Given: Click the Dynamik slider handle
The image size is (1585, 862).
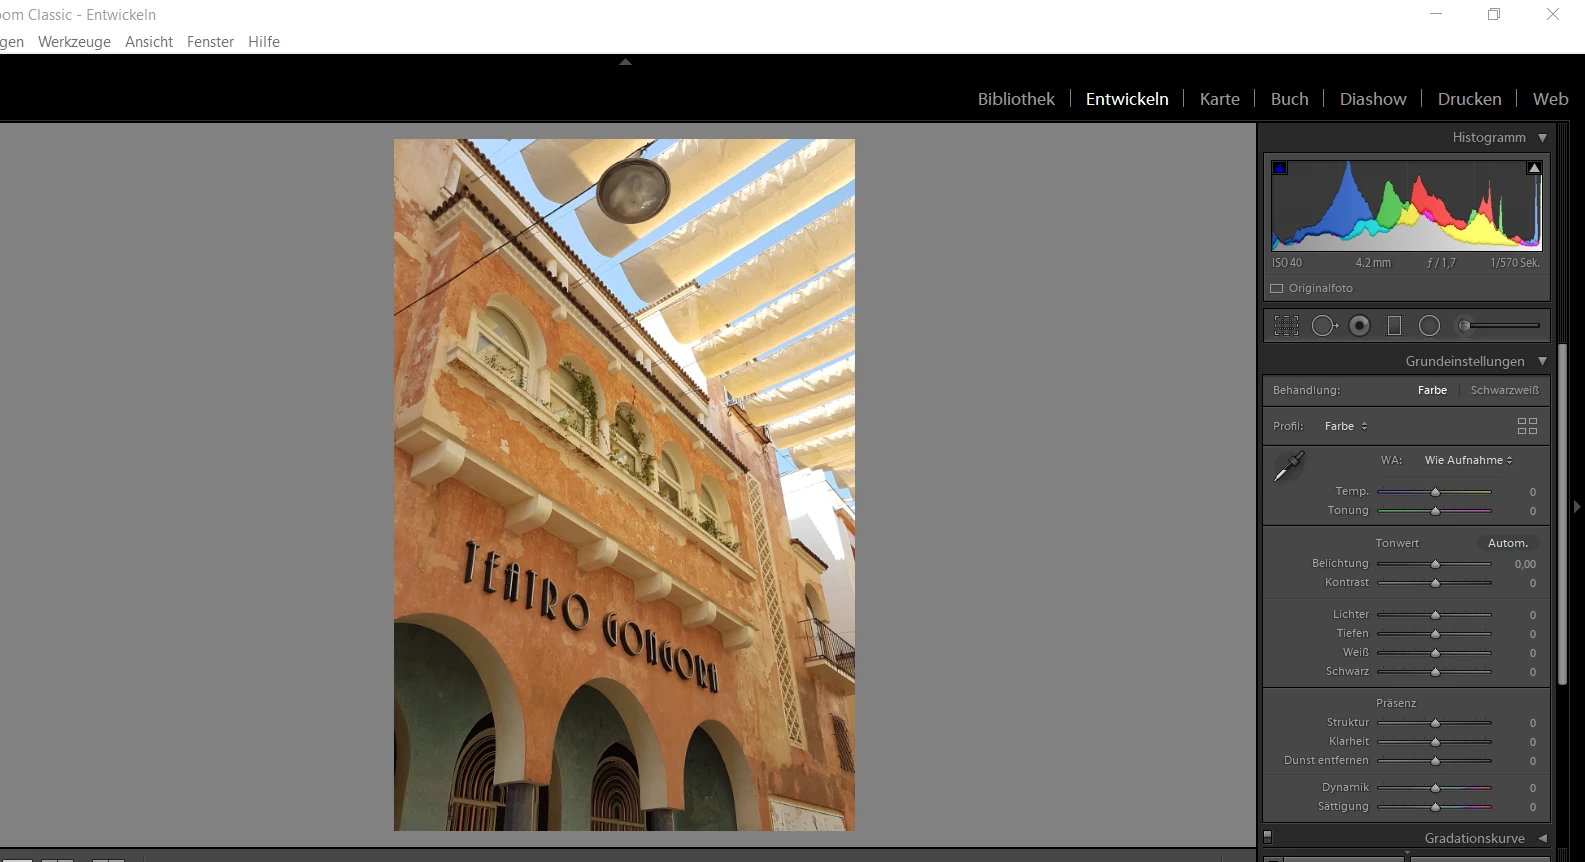Looking at the screenshot, I should coord(1435,788).
